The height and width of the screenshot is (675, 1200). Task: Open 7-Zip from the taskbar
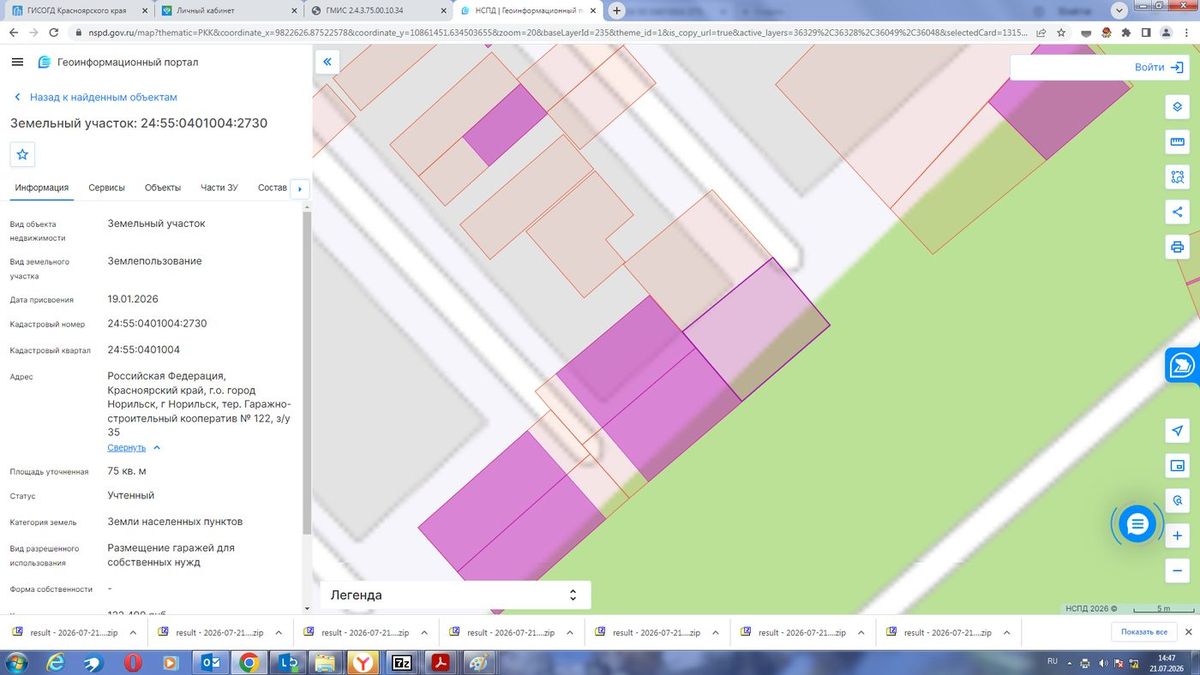pos(402,662)
